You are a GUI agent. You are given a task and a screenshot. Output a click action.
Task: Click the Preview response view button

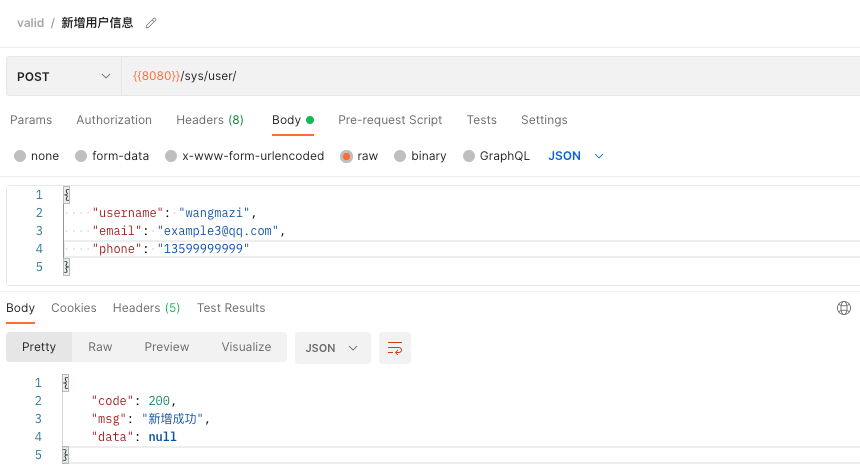(167, 347)
